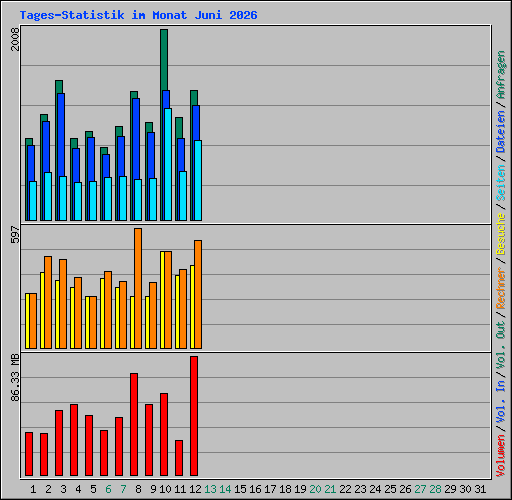The width and height of the screenshot is (512, 500).
Task: Click the 'Dateien' legend label
Action: click(x=501, y=132)
